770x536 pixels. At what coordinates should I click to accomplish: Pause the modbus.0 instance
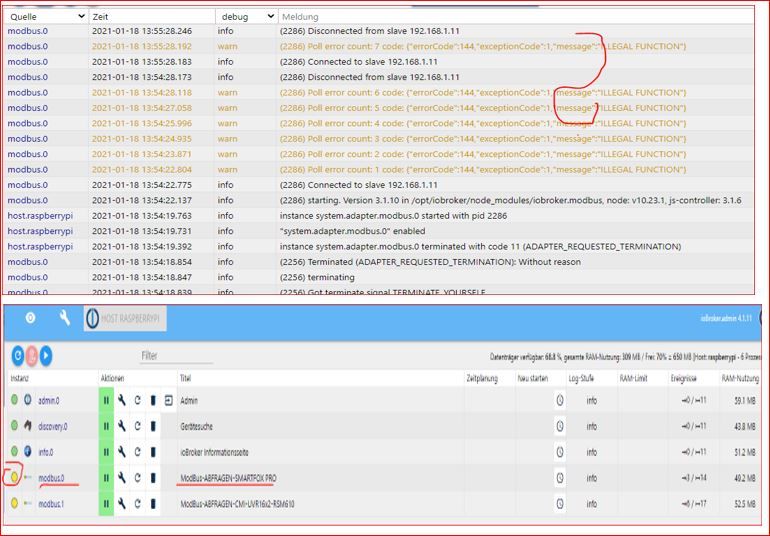click(106, 478)
